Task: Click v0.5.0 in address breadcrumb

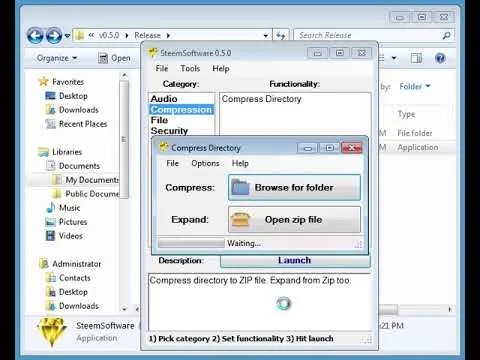Action: coord(109,35)
